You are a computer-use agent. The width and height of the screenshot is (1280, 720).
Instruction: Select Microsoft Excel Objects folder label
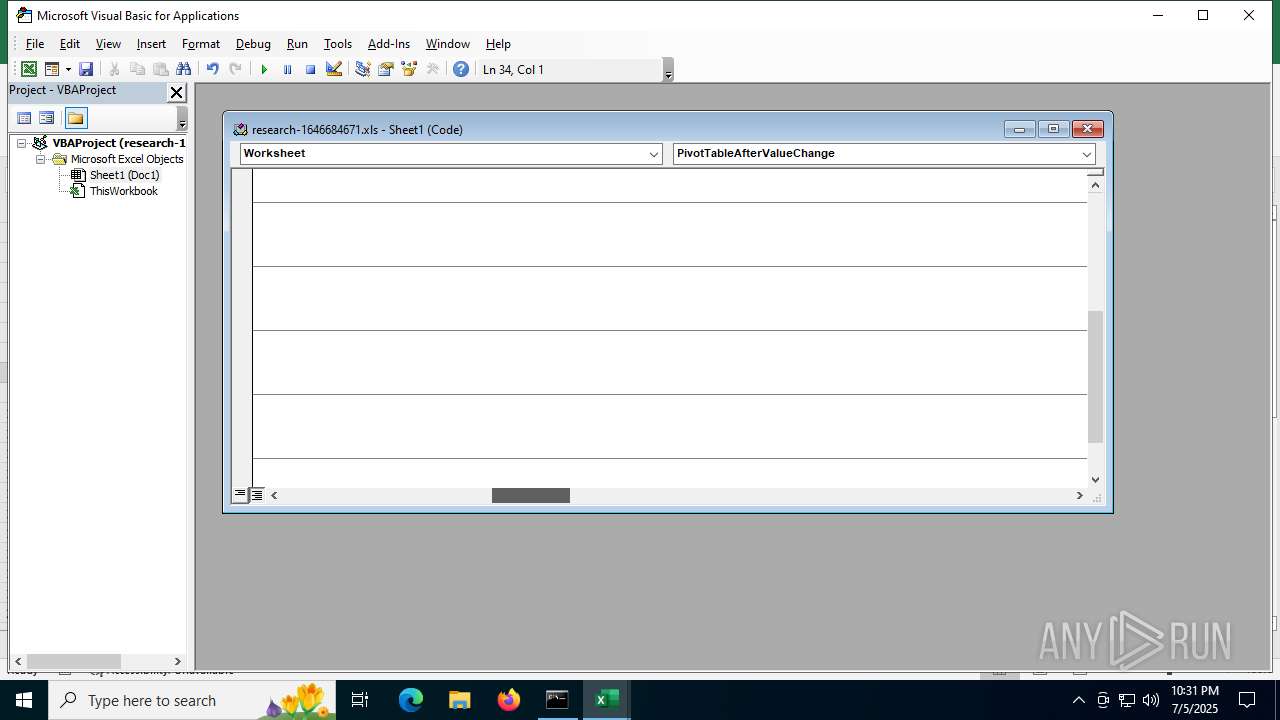(x=127, y=159)
